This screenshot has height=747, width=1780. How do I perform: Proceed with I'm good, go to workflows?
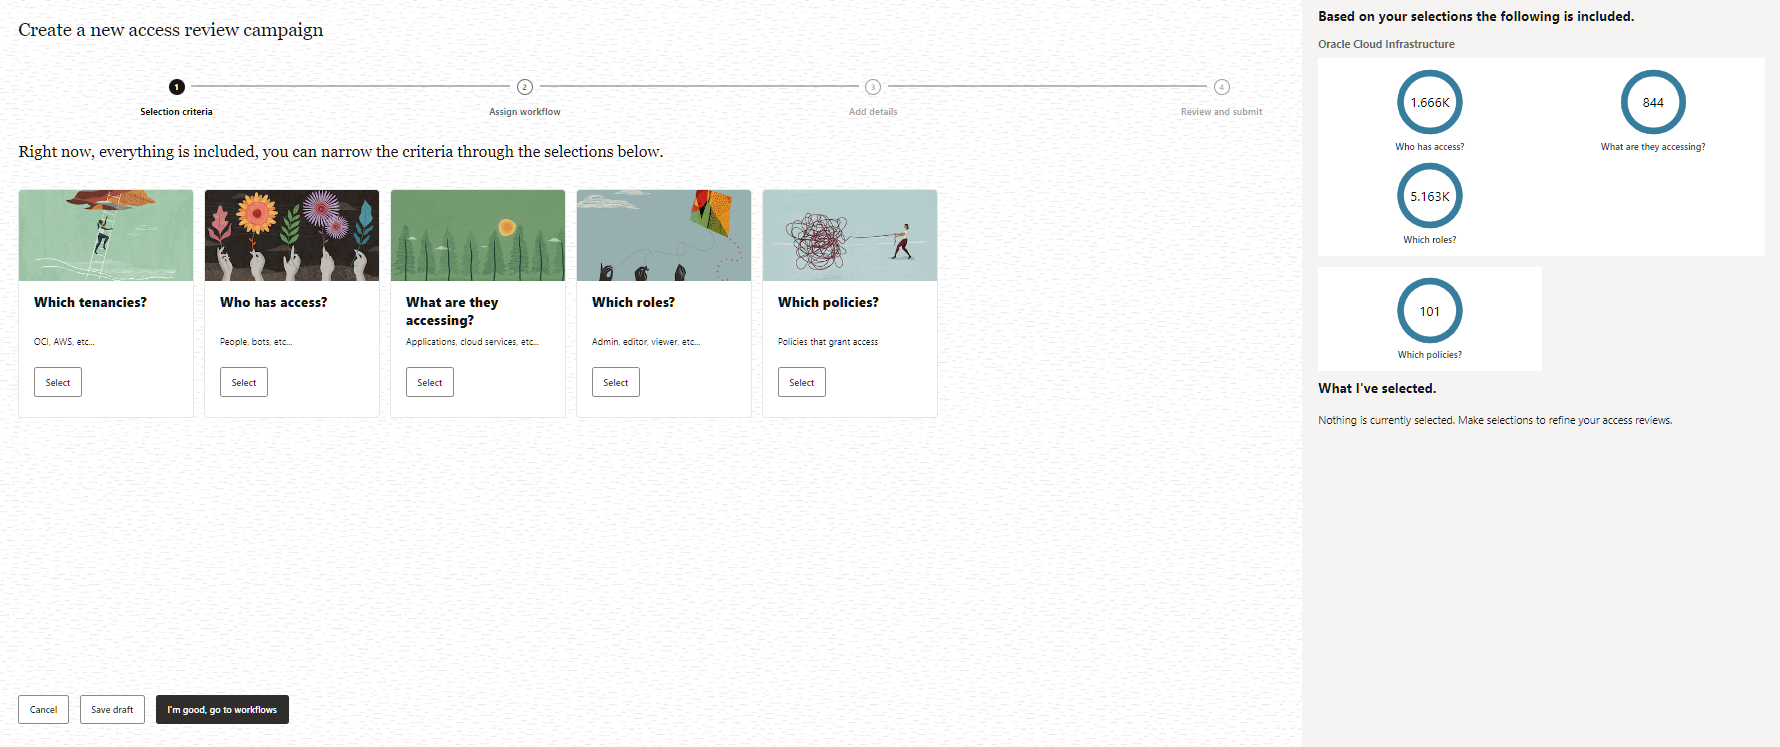pyautogui.click(x=222, y=709)
